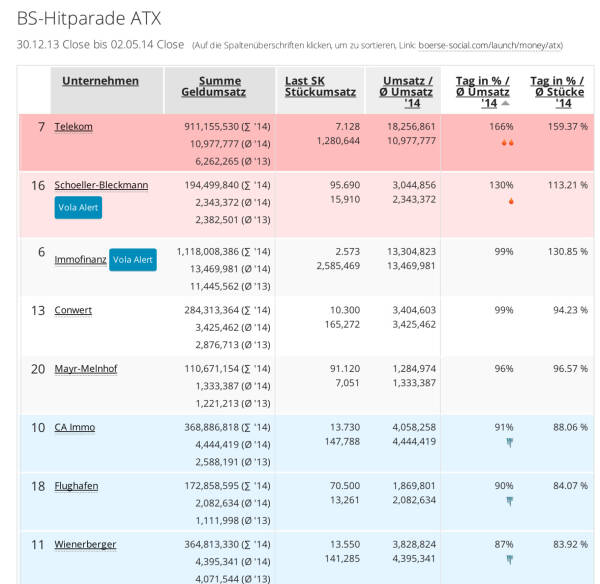
Task: Select Telekom rank number 7
Action: (41, 127)
